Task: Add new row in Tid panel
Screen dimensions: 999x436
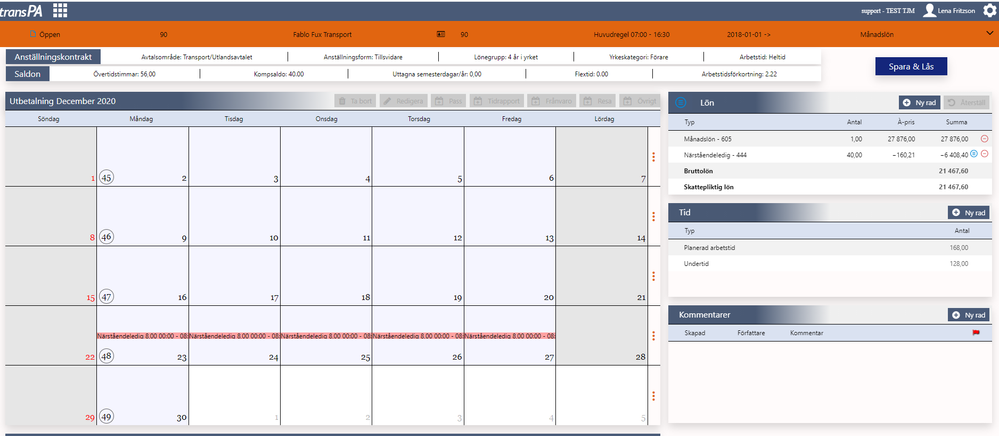Action: tap(968, 212)
